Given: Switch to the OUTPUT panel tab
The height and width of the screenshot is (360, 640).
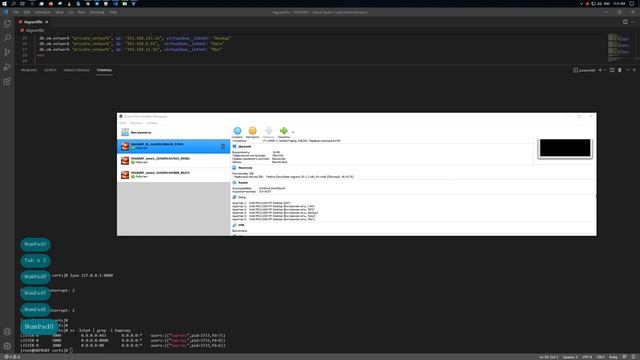Looking at the screenshot, I should pyautogui.click(x=50, y=70).
